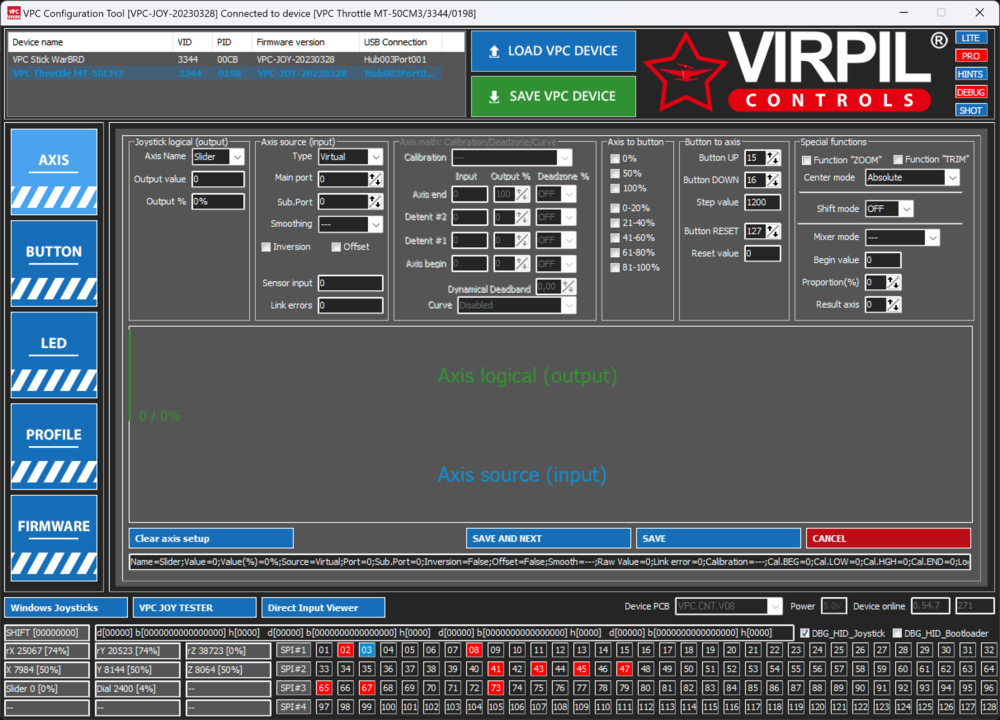The width and height of the screenshot is (1000, 720).
Task: Click red button indicator 41
Action: coord(496,670)
